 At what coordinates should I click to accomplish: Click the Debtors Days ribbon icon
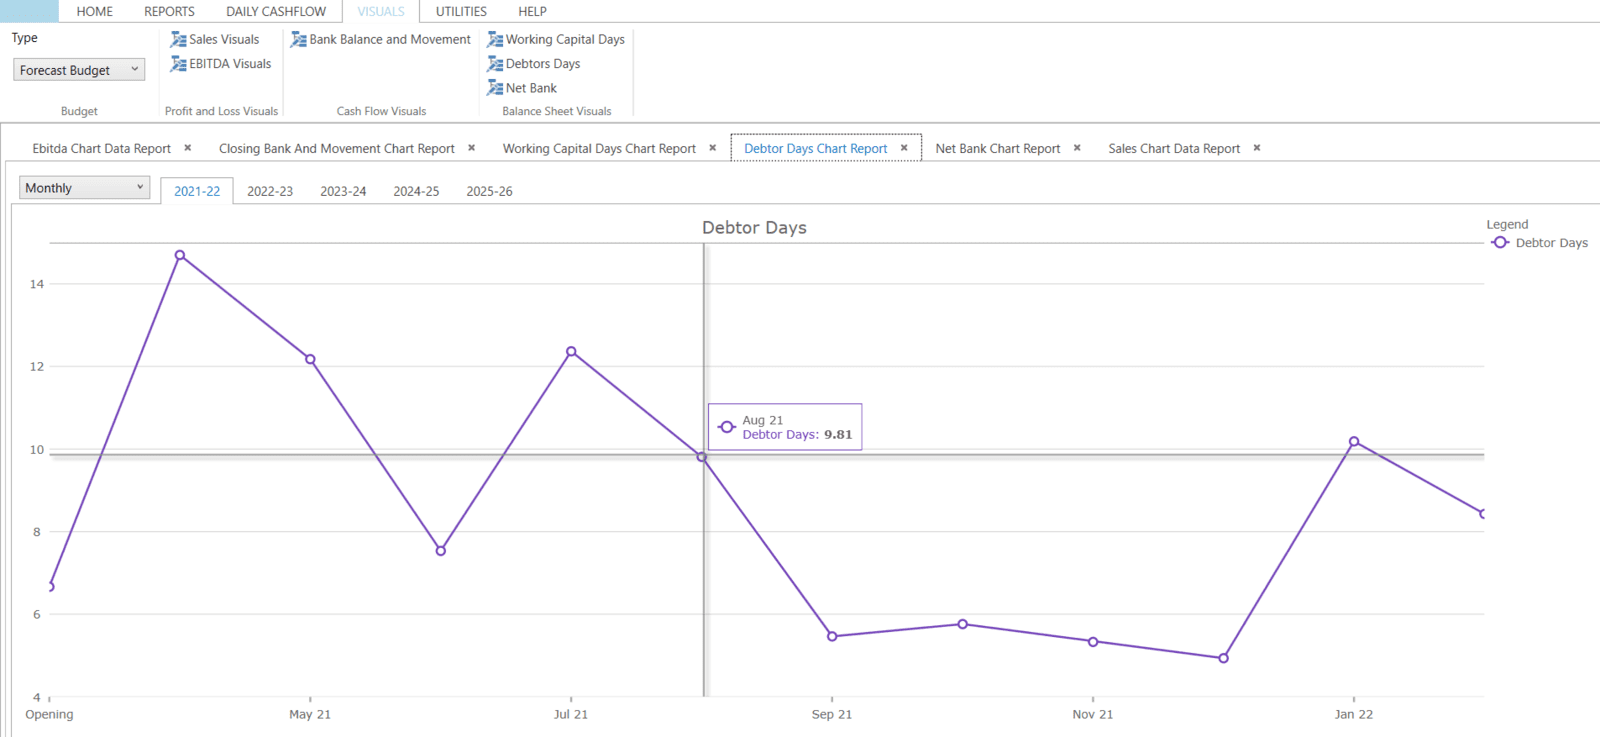[x=495, y=64]
